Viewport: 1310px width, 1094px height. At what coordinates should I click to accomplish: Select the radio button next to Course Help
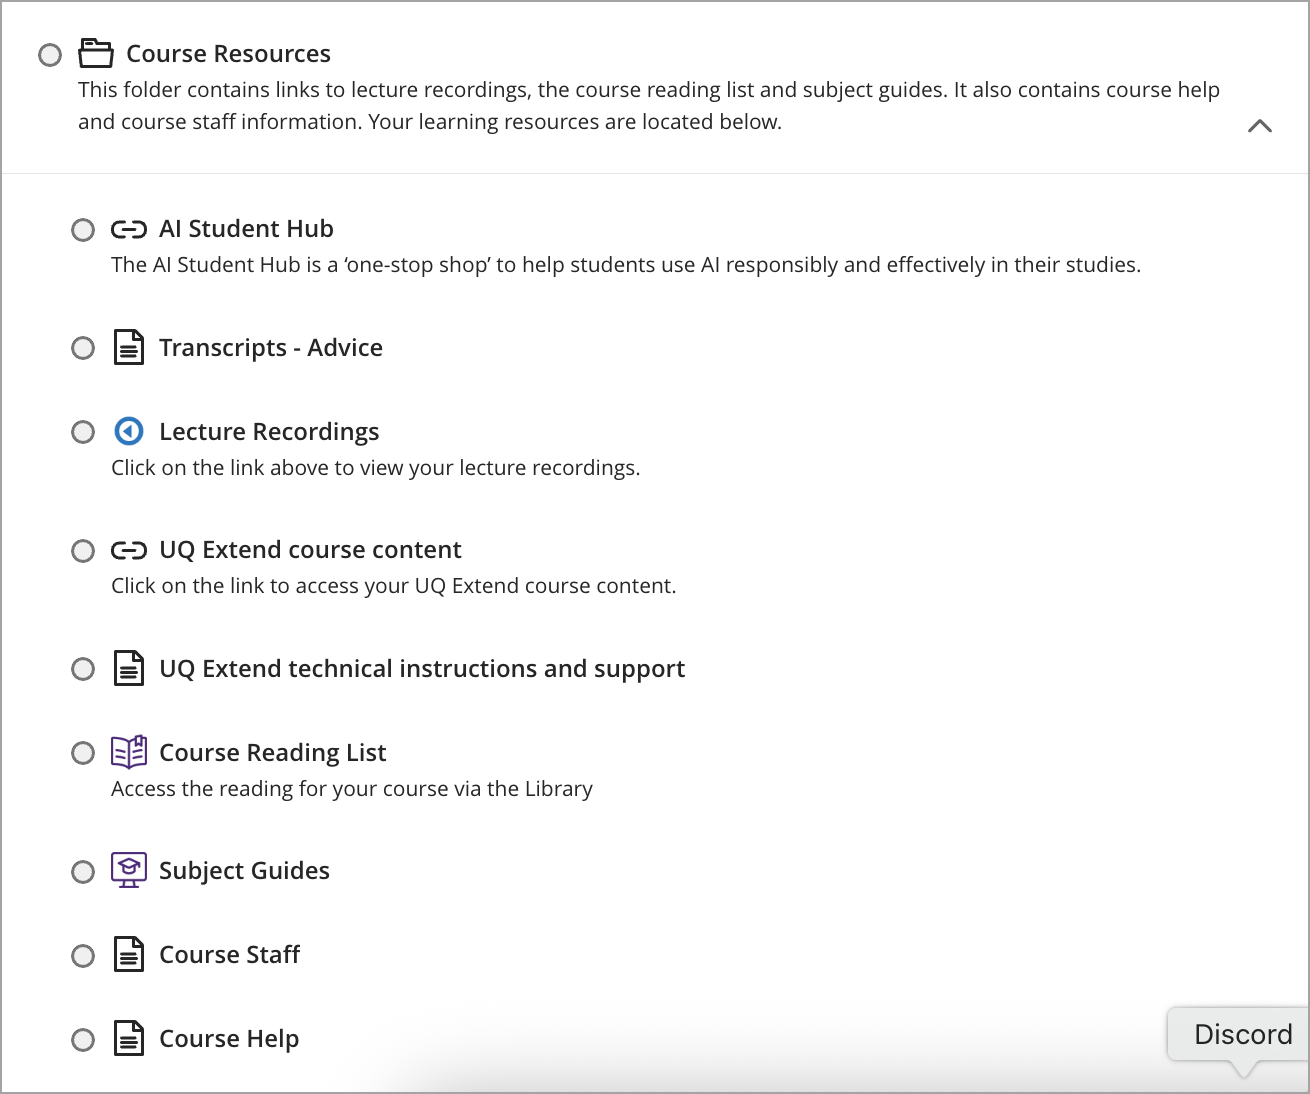tap(83, 1040)
